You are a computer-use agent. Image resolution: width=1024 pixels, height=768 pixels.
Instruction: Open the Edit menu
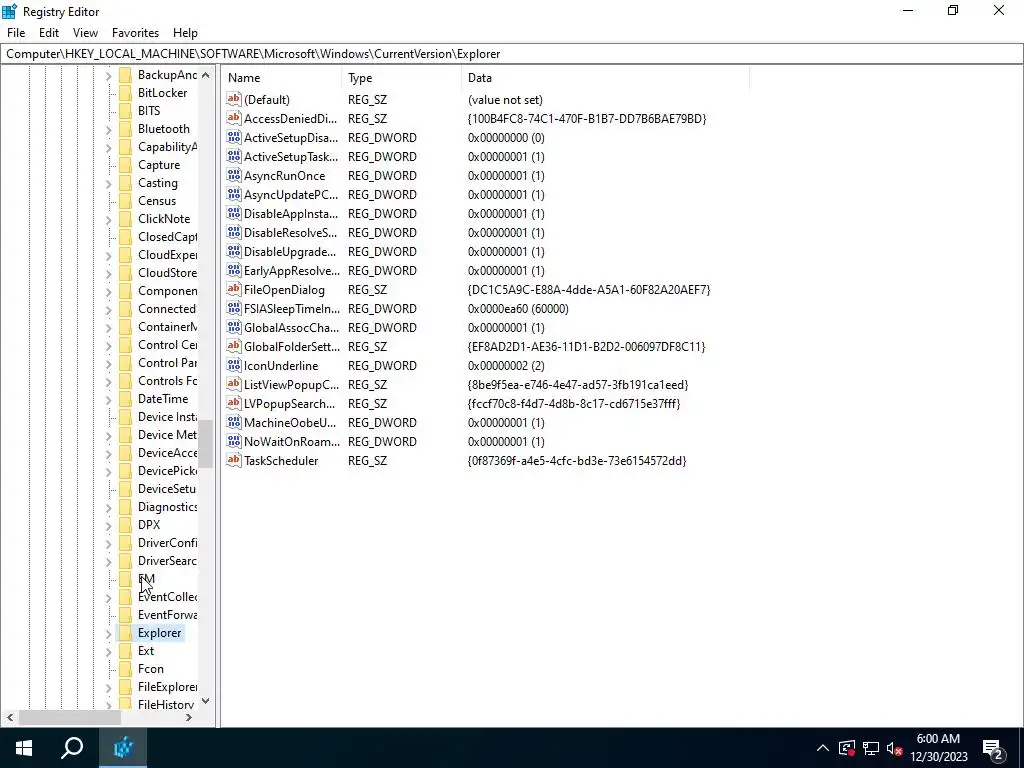click(x=49, y=33)
